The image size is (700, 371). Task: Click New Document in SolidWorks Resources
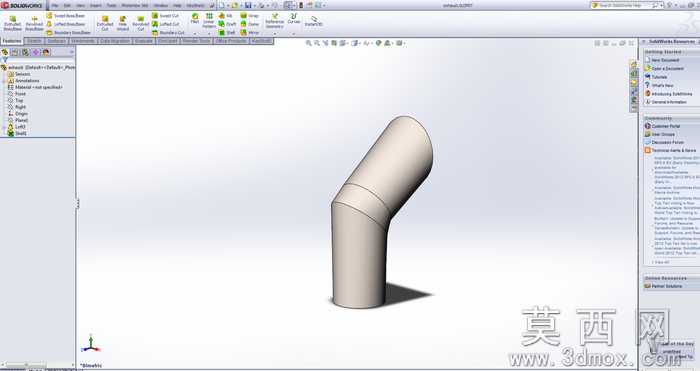[662, 60]
